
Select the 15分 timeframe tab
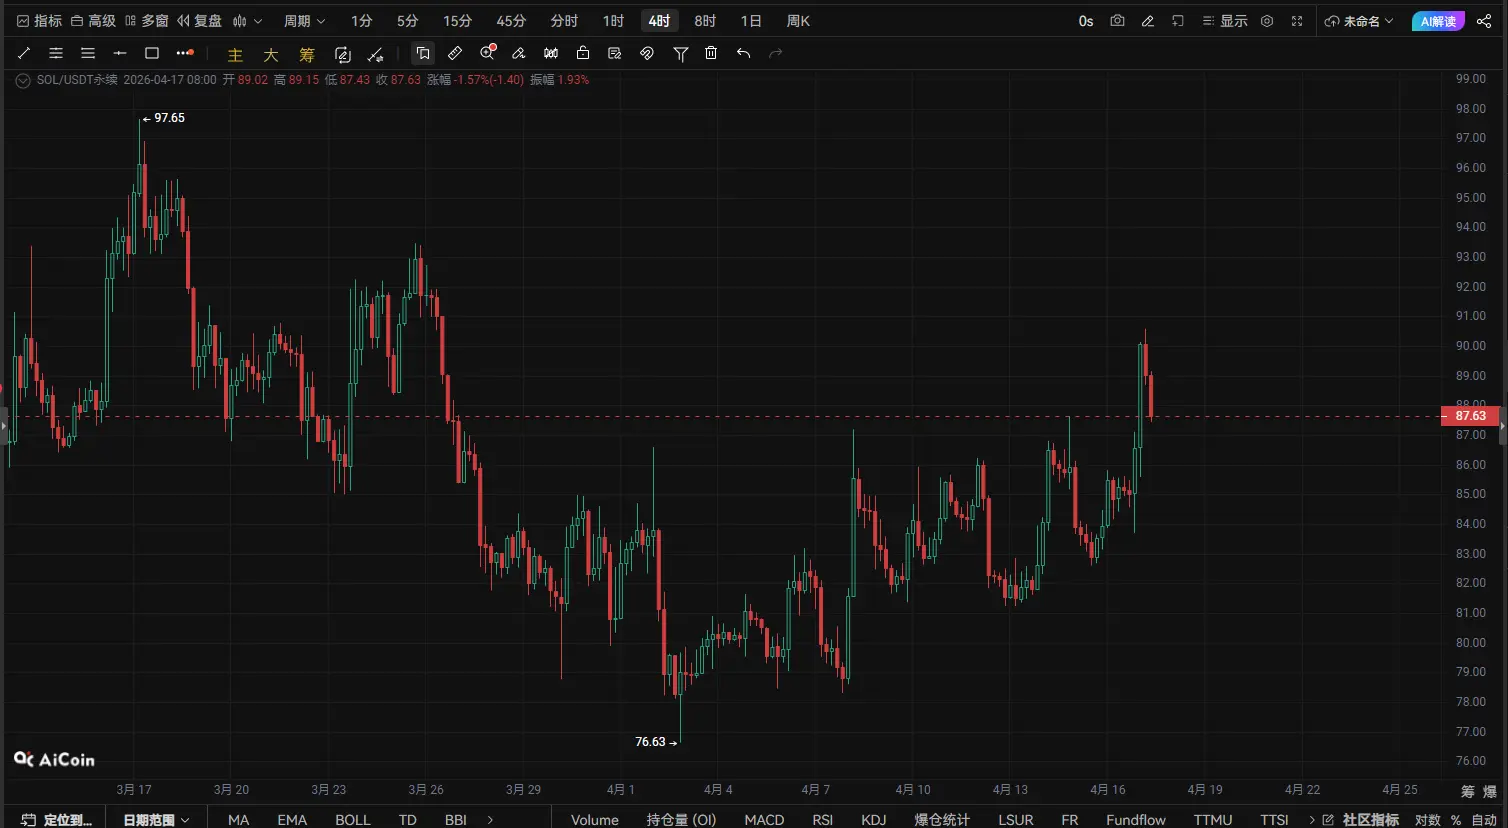pos(457,21)
